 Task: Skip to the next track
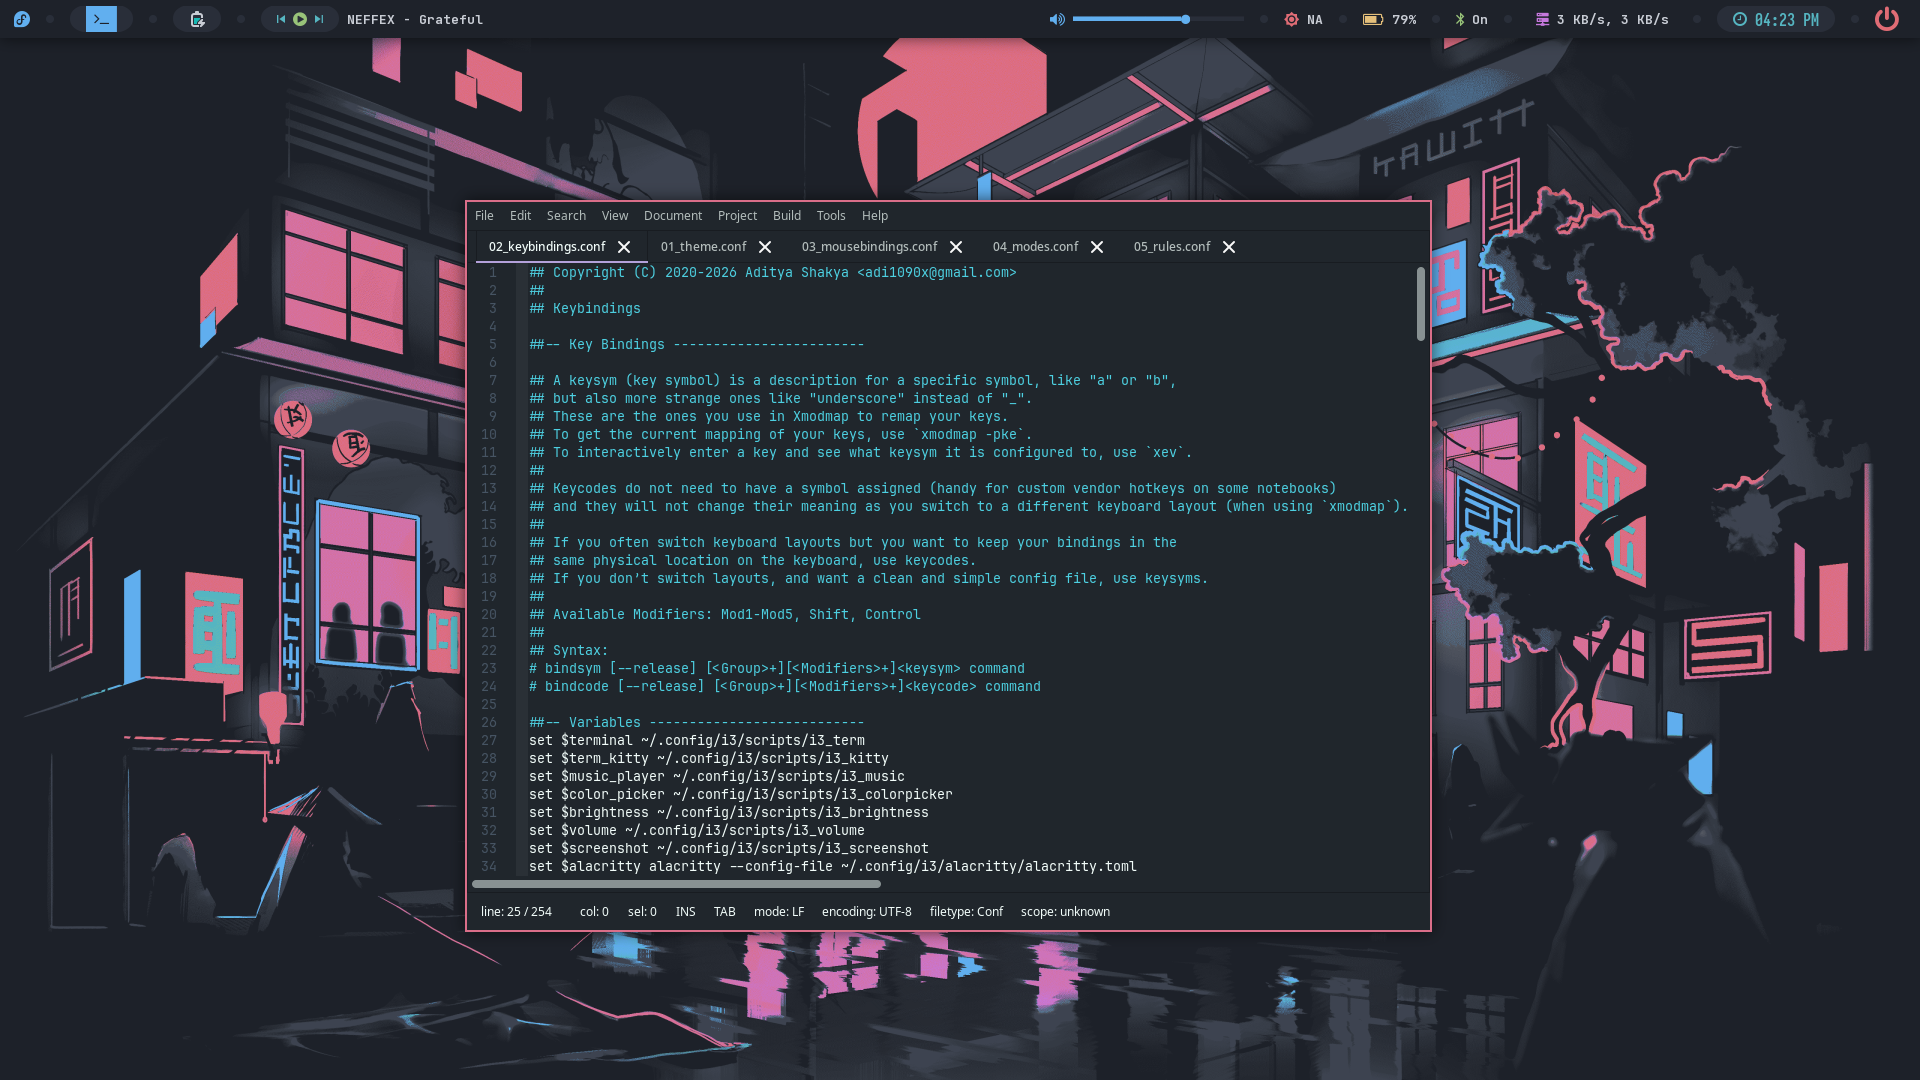click(x=319, y=19)
